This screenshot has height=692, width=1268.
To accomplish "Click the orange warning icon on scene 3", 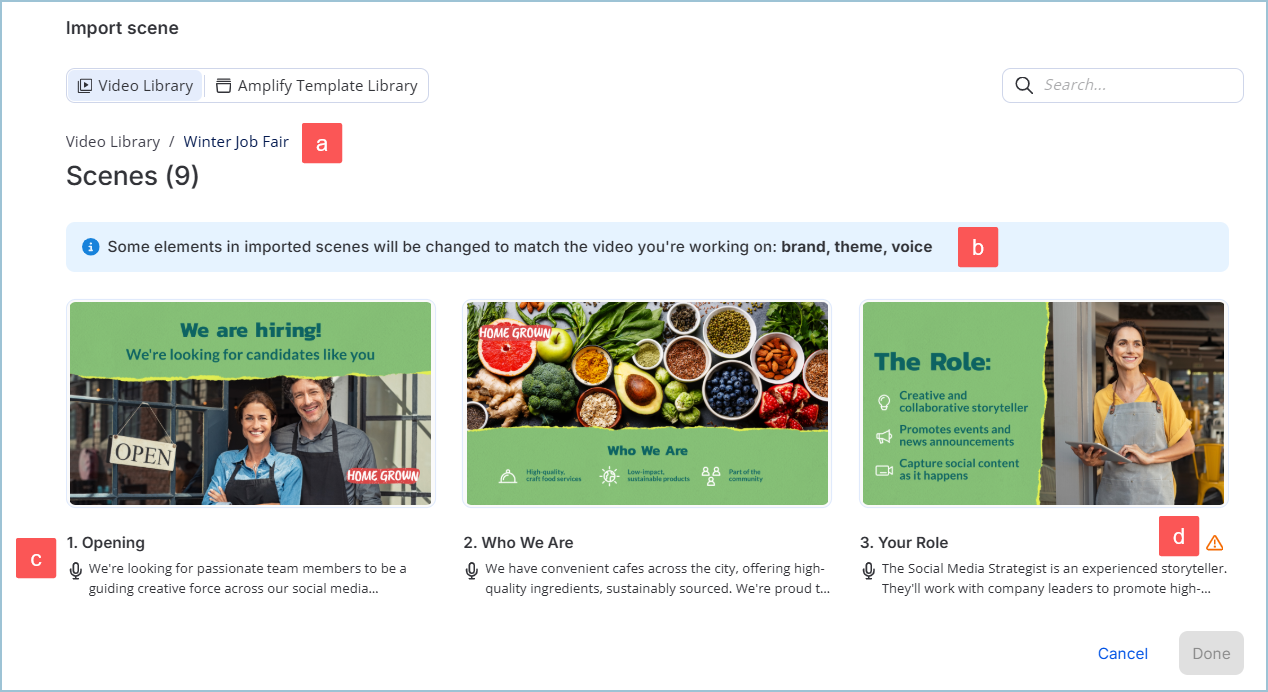I will (x=1215, y=543).
